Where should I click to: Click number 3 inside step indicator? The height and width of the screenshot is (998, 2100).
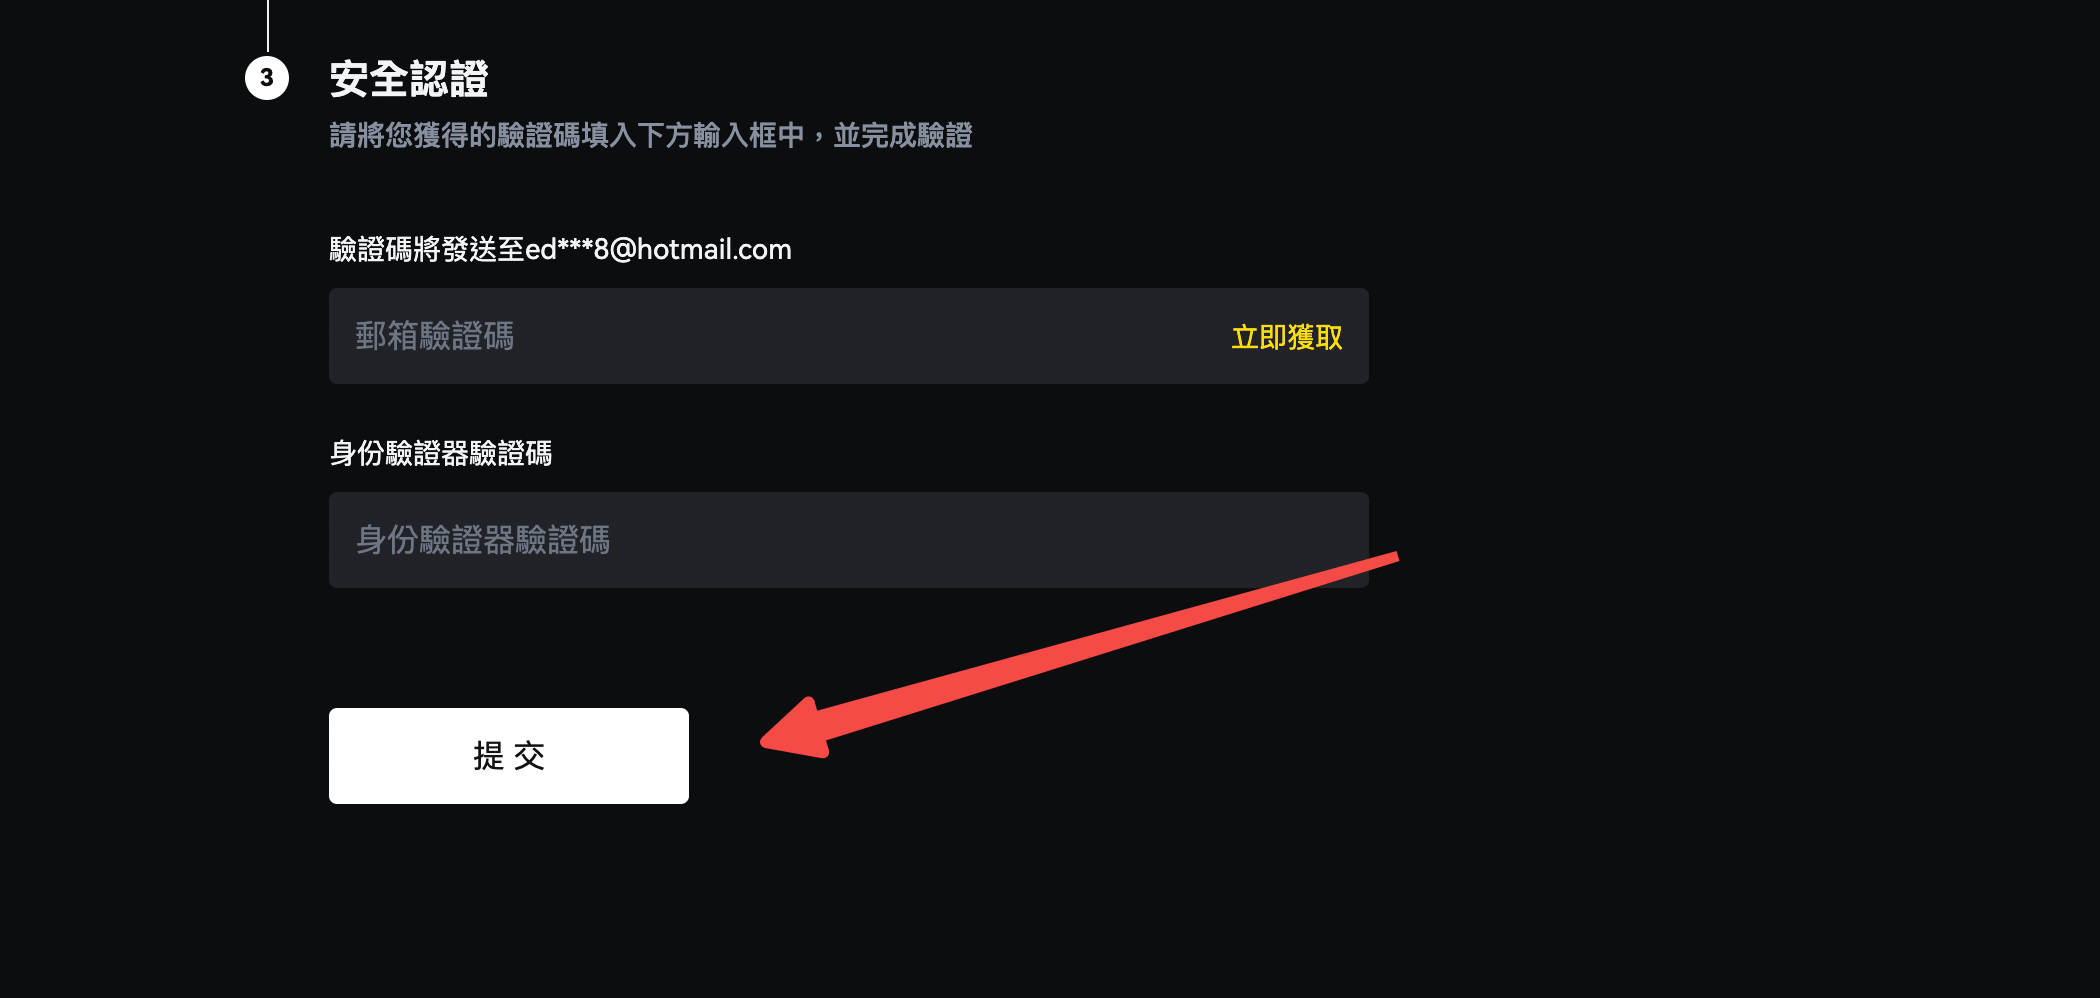[267, 78]
